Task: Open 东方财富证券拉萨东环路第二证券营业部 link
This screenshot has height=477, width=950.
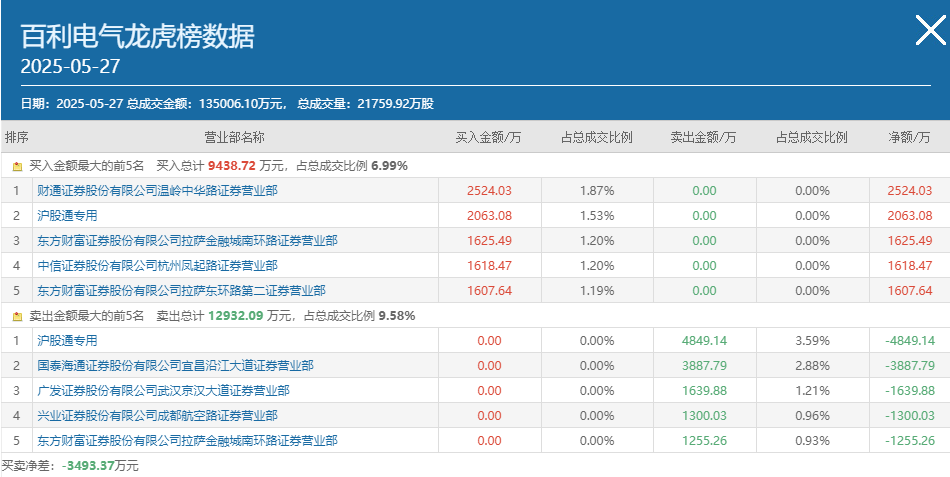Action: pos(181,291)
